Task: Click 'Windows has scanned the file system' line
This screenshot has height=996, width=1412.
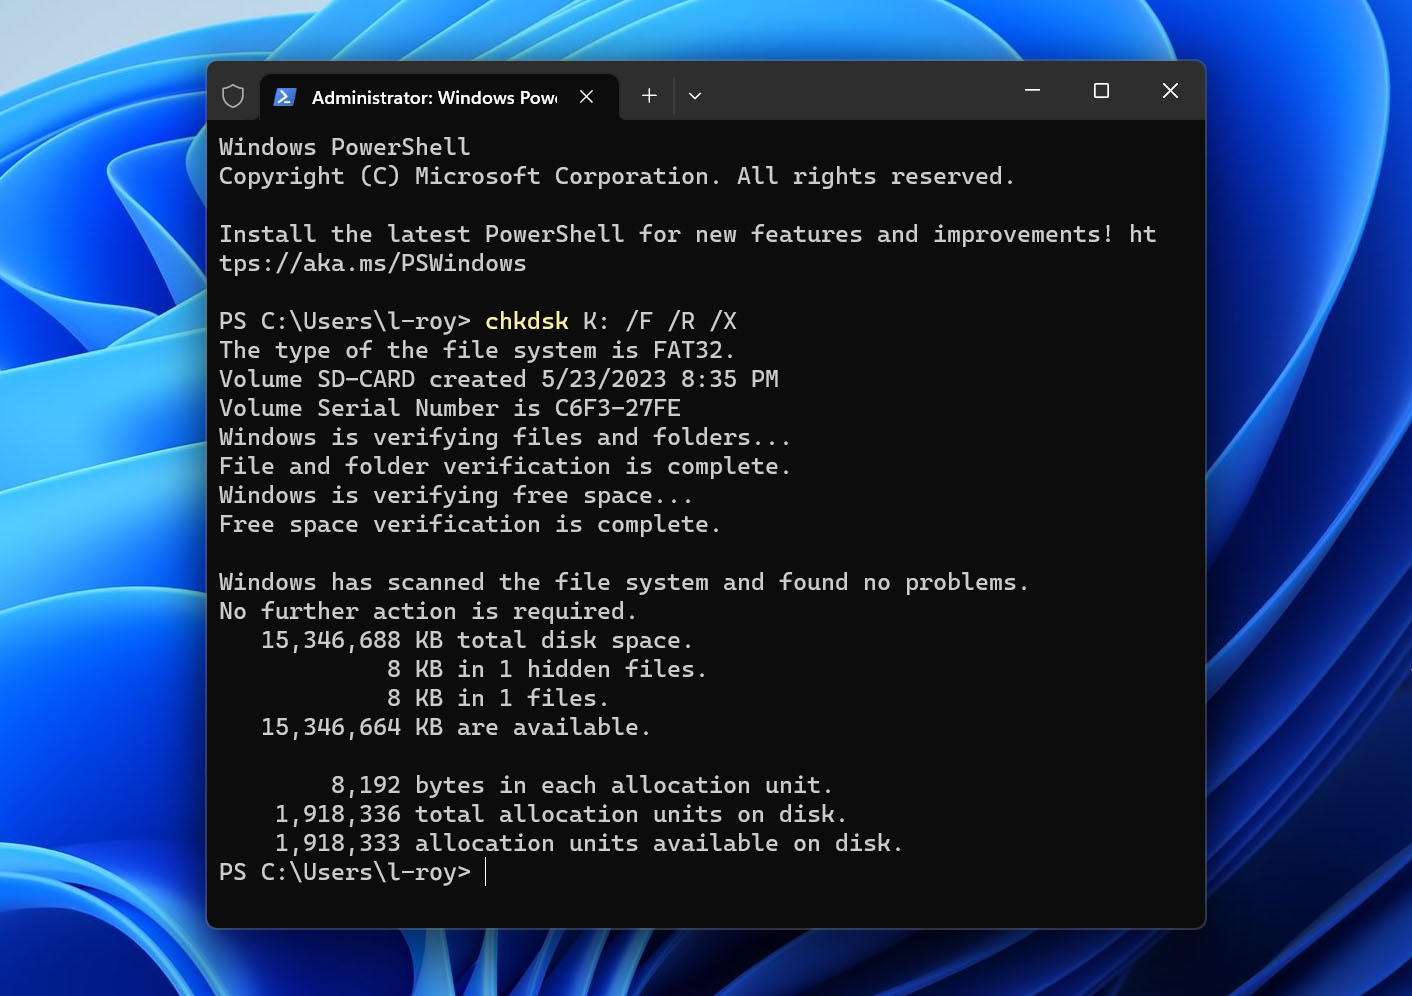Action: click(624, 582)
